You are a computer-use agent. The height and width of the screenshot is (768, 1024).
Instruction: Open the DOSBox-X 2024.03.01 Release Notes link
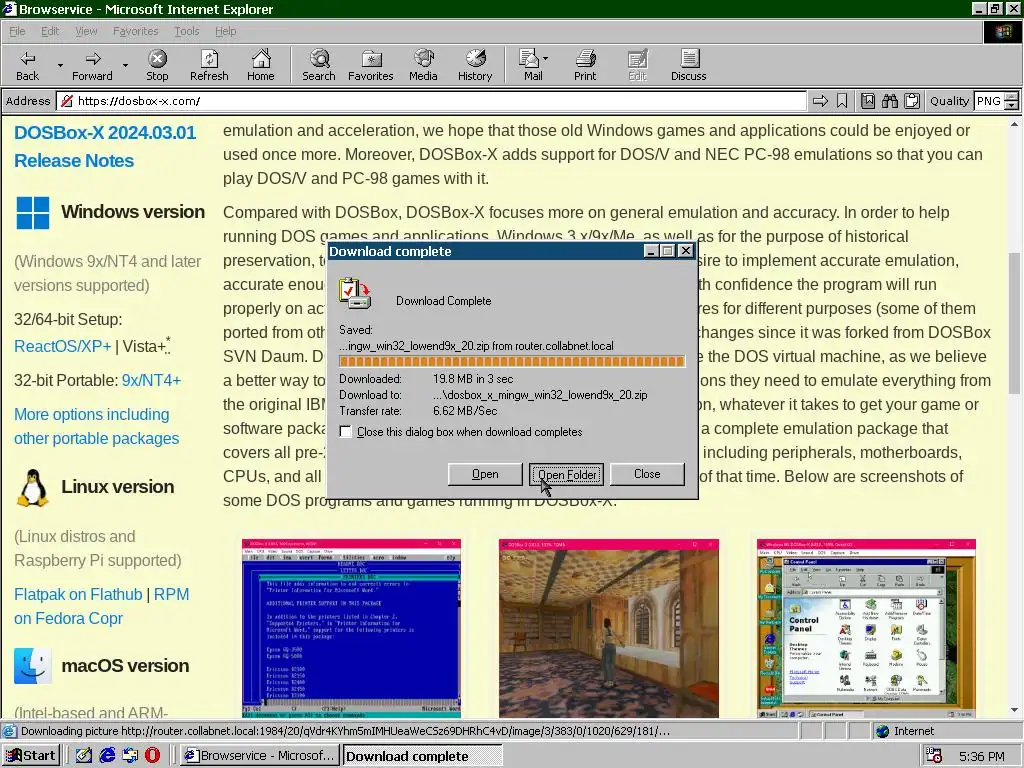[x=105, y=146]
